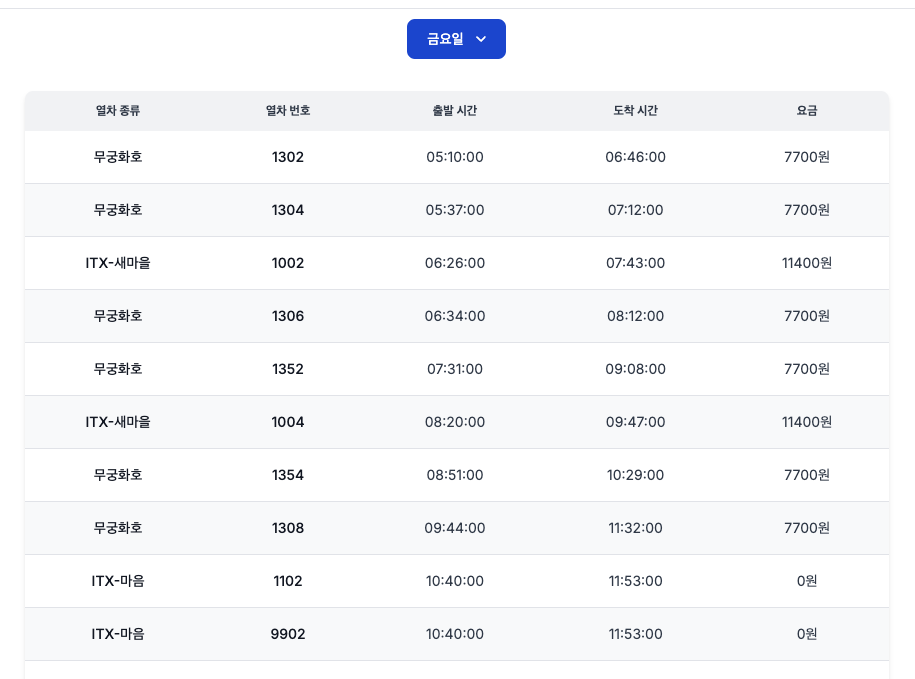Select train number 1002

tap(288, 263)
